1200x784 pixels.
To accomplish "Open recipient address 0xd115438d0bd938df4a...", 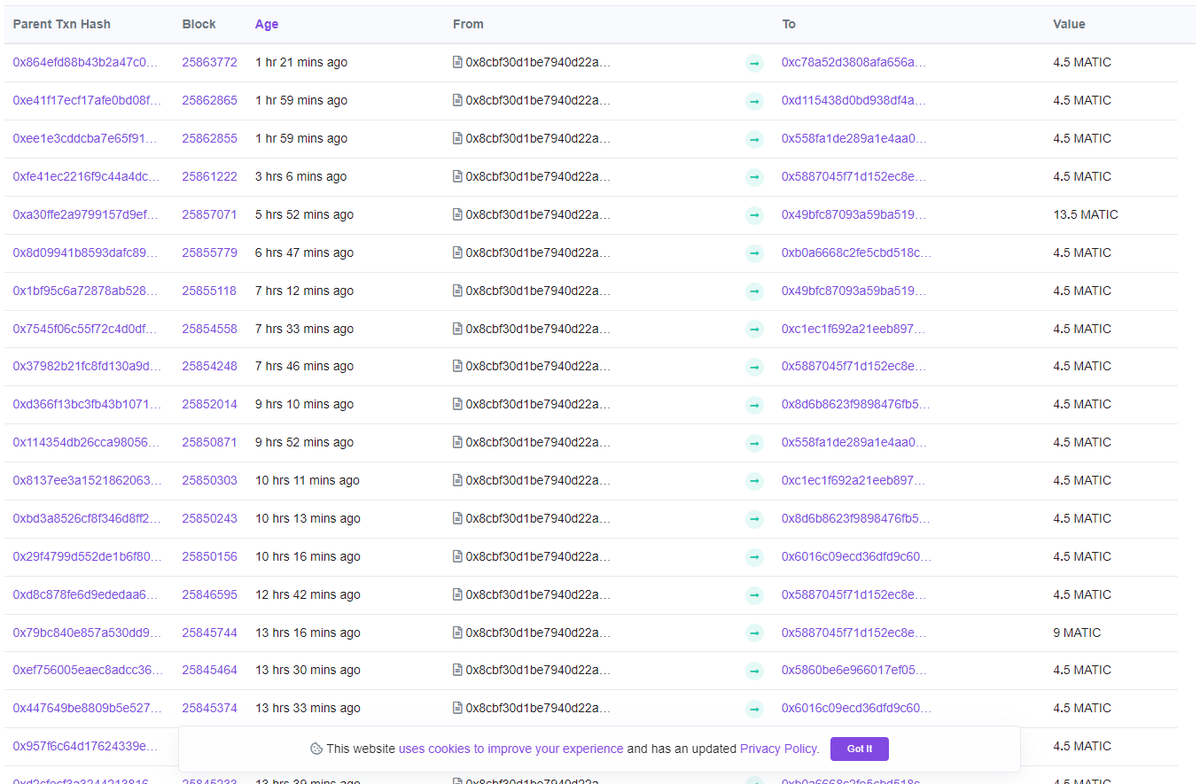I will [x=854, y=100].
